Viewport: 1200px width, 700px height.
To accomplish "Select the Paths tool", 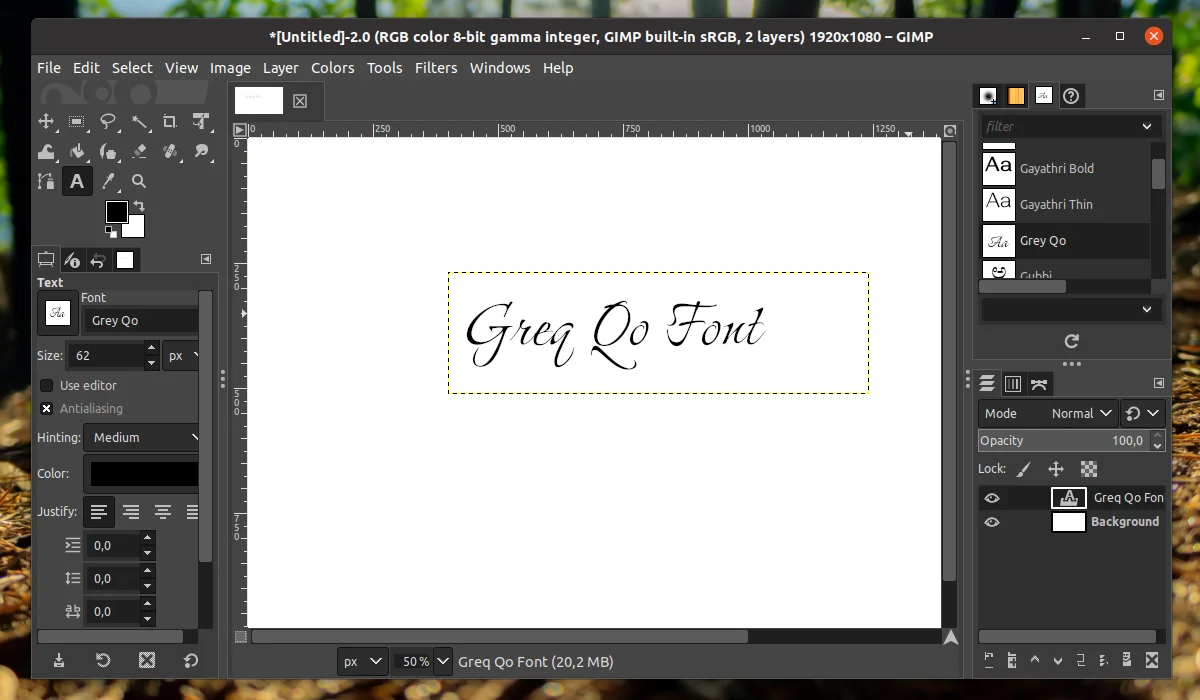I will click(x=46, y=181).
